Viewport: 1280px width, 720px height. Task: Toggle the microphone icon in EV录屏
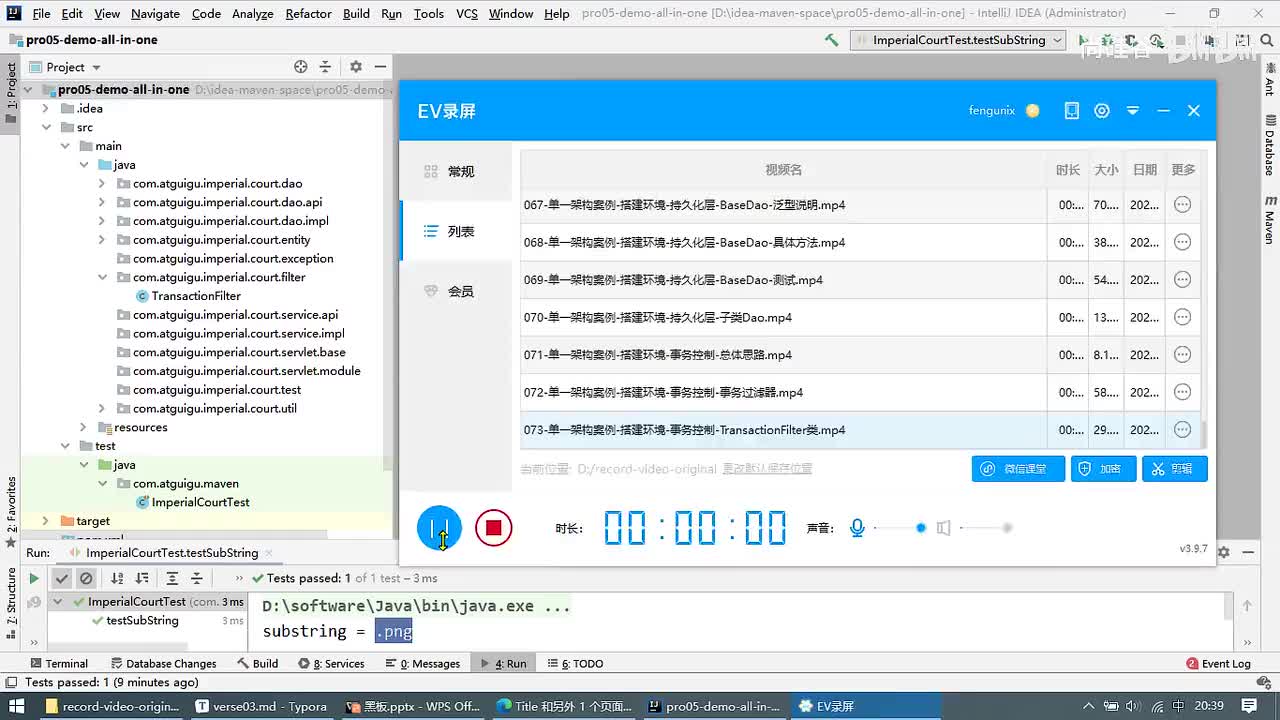857,528
